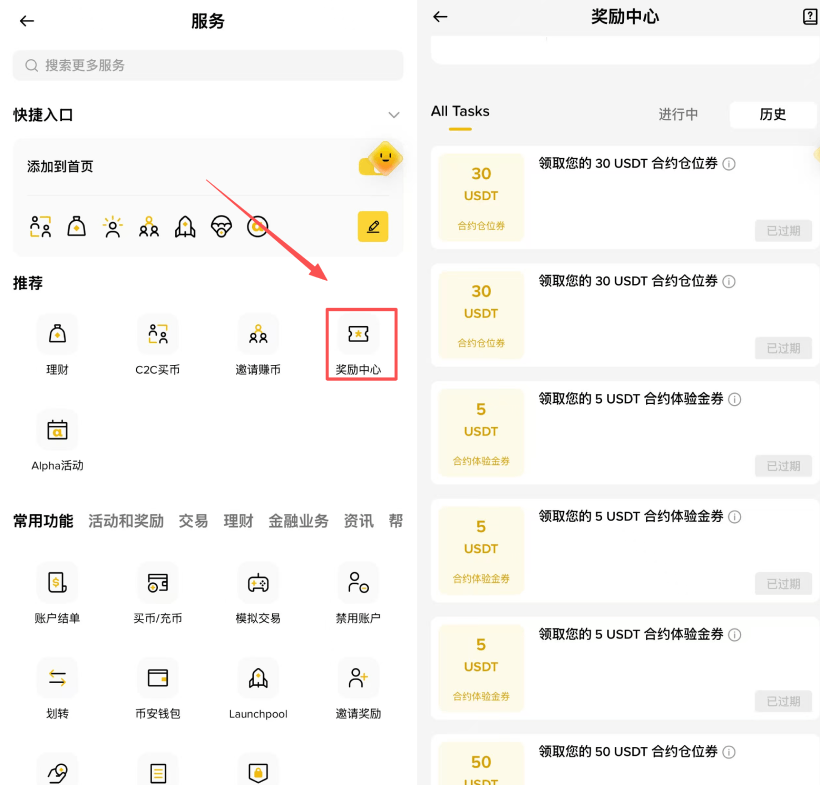Open Launchpool in common functions
This screenshot has height=785, width=820.
[x=258, y=689]
